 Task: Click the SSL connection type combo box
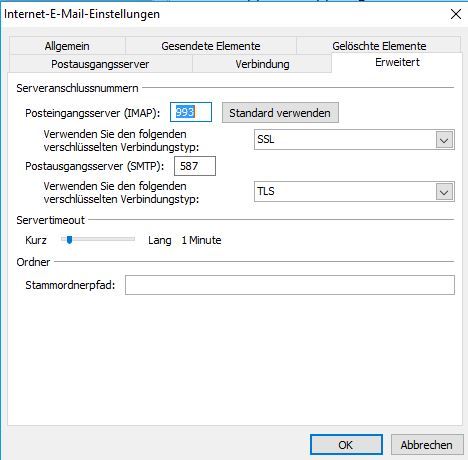point(354,140)
